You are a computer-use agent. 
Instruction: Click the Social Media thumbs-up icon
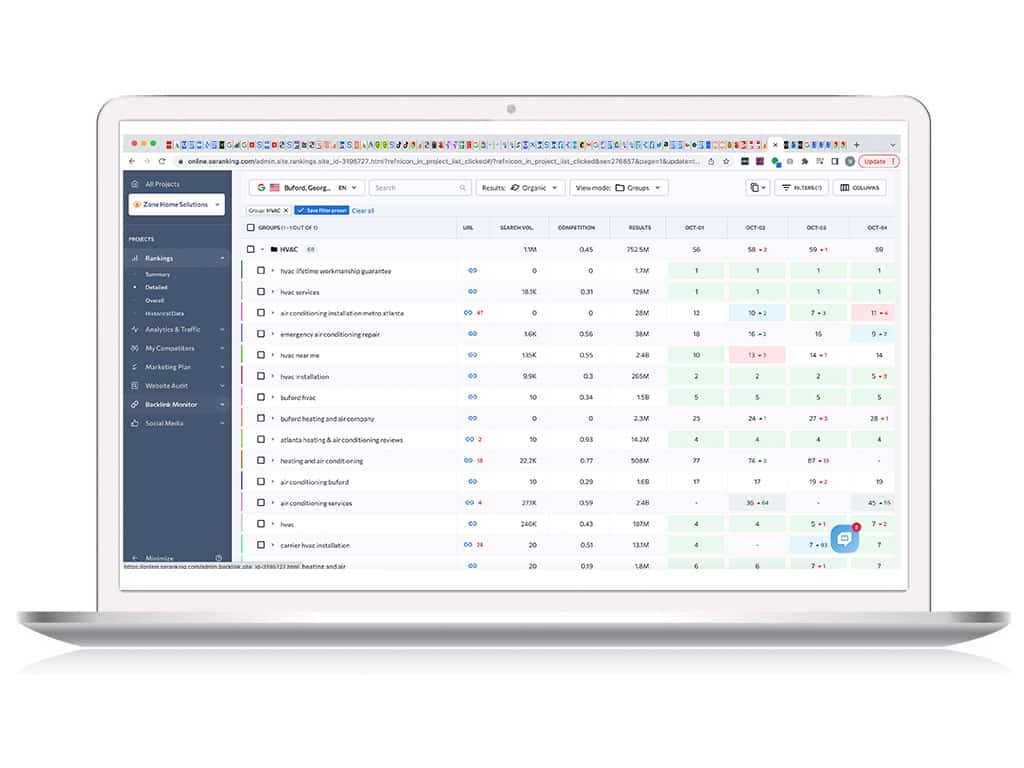135,423
